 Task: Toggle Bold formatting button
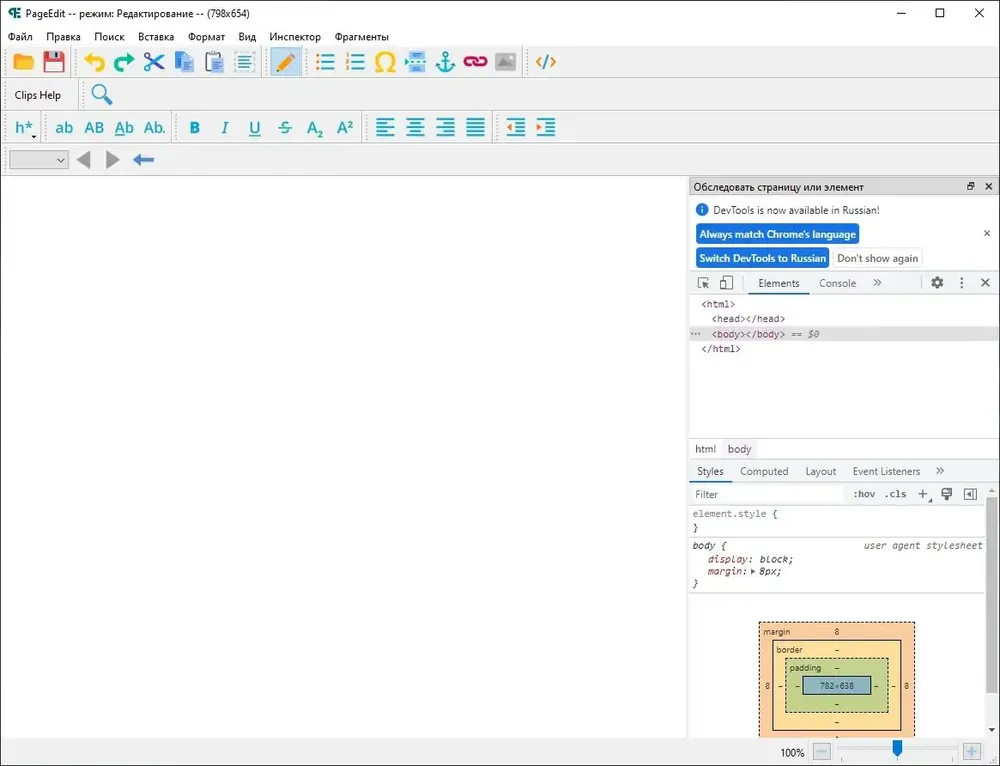coord(195,128)
